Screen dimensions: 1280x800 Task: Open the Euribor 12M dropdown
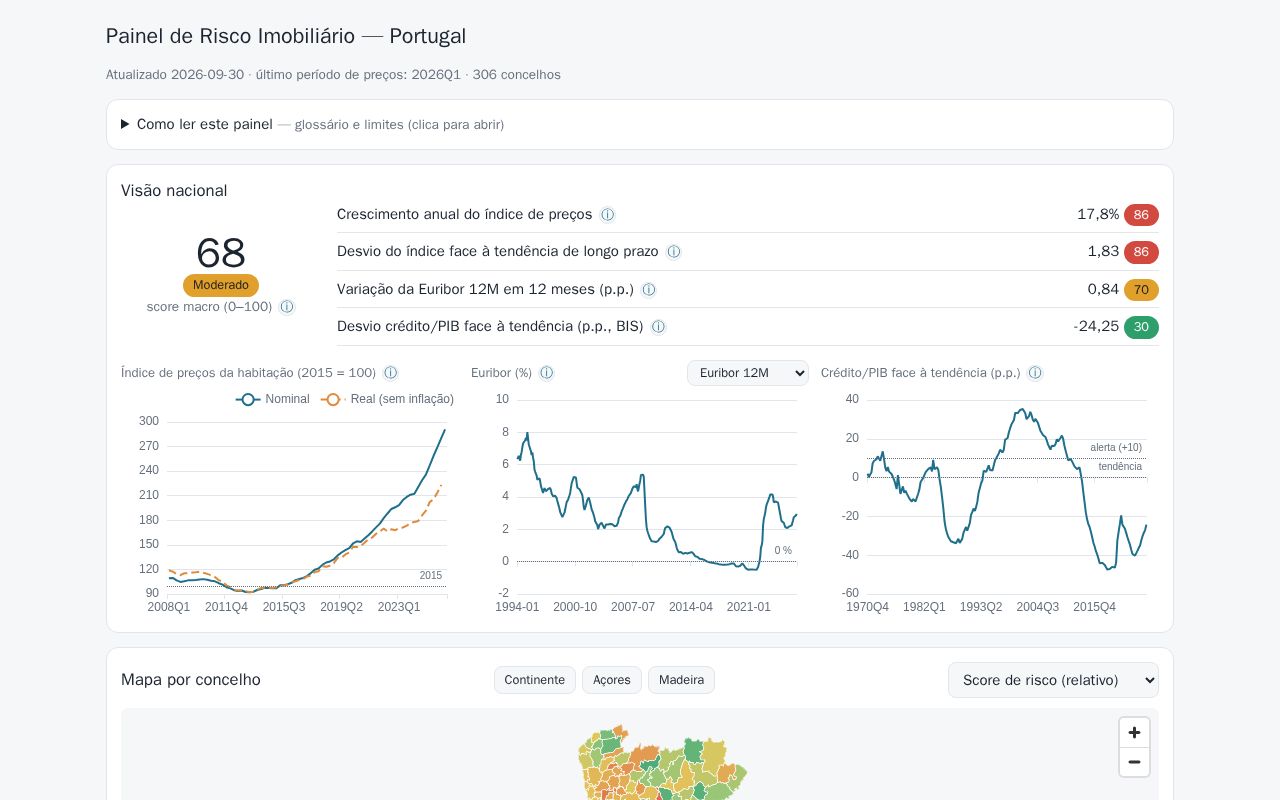[748, 373]
